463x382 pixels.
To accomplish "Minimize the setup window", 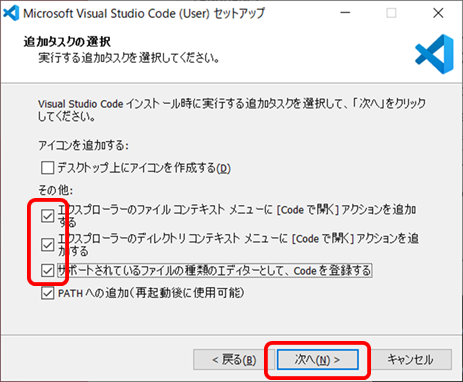I will (345, 13).
